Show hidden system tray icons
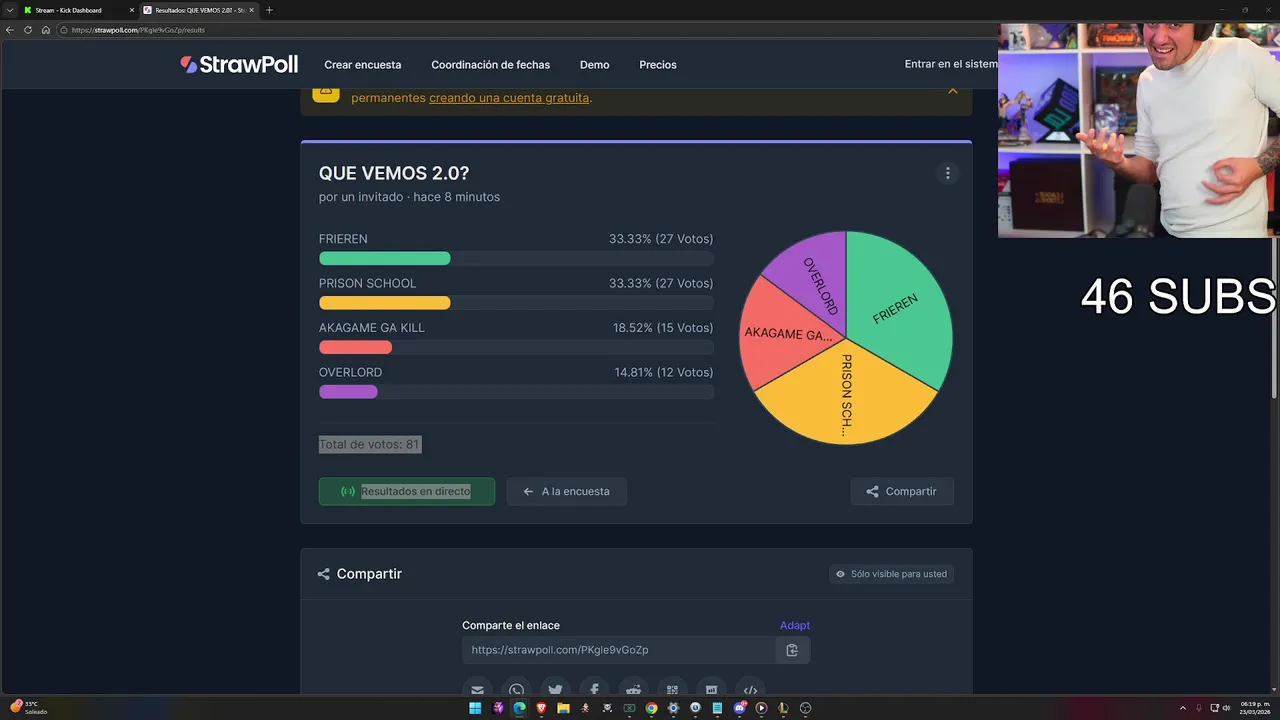This screenshot has width=1280, height=720. 1183,708
